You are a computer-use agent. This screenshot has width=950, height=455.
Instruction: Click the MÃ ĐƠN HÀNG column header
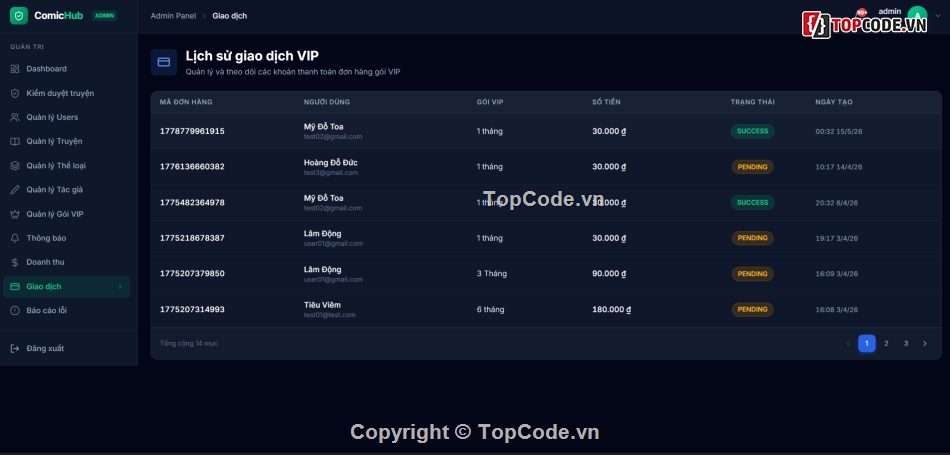tap(186, 102)
